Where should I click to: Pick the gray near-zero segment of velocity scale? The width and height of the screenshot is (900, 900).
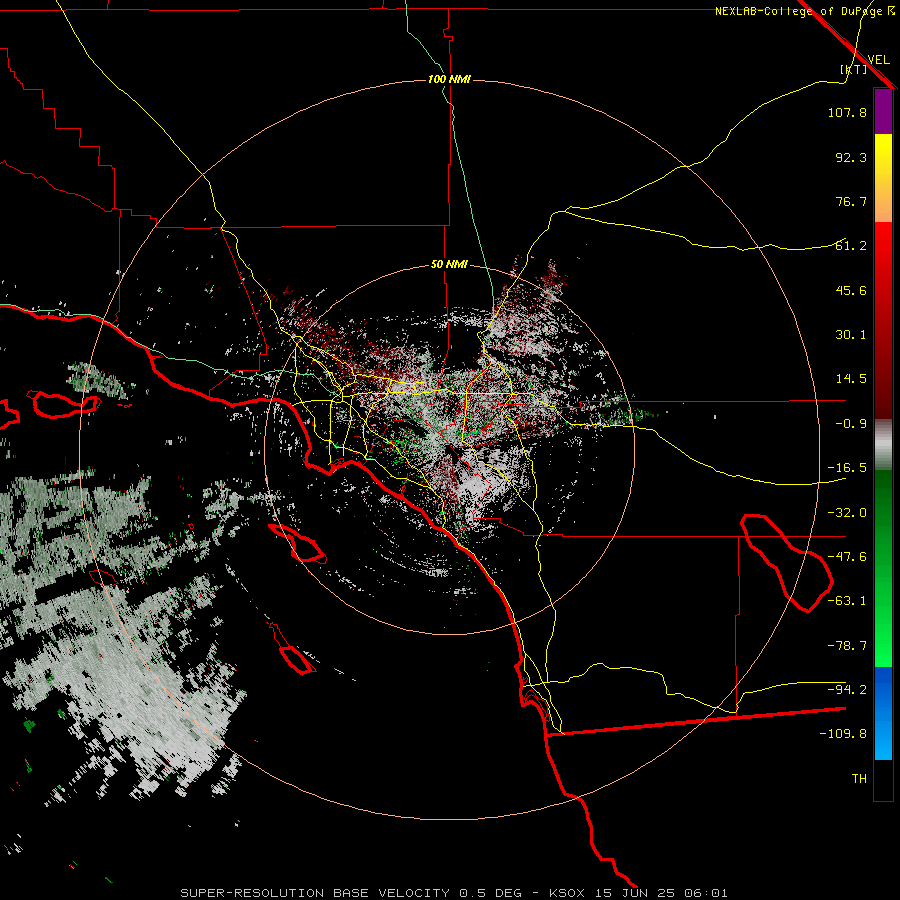(883, 445)
